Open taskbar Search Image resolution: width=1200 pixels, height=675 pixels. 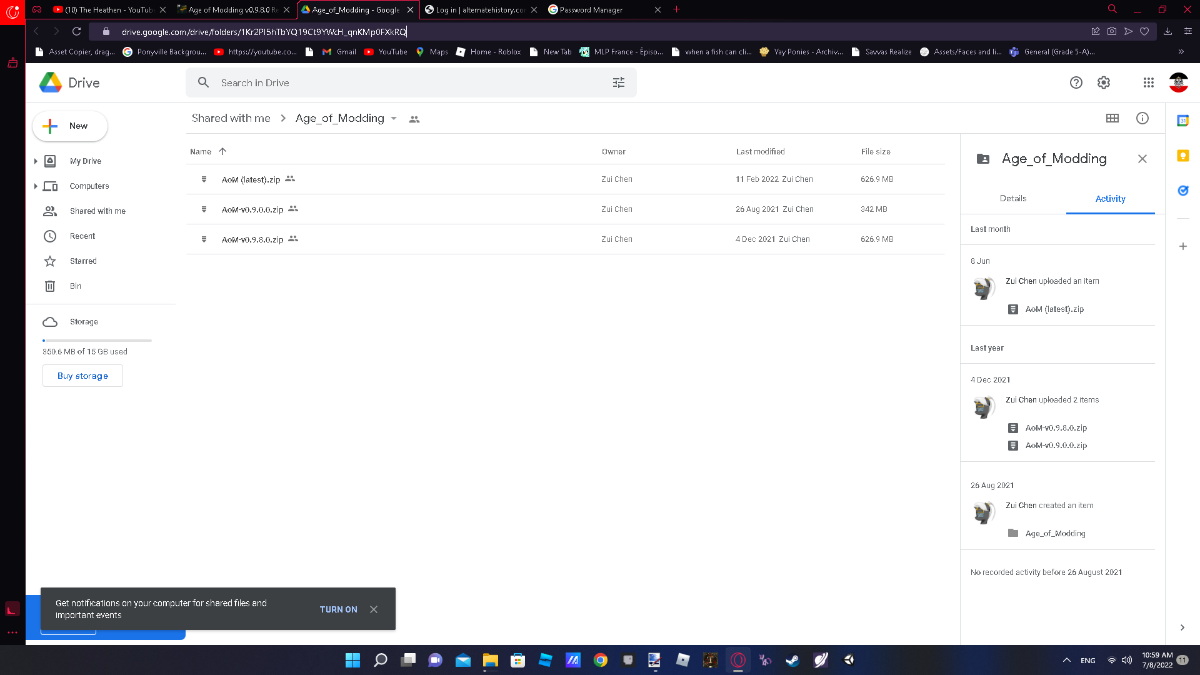coord(380,660)
